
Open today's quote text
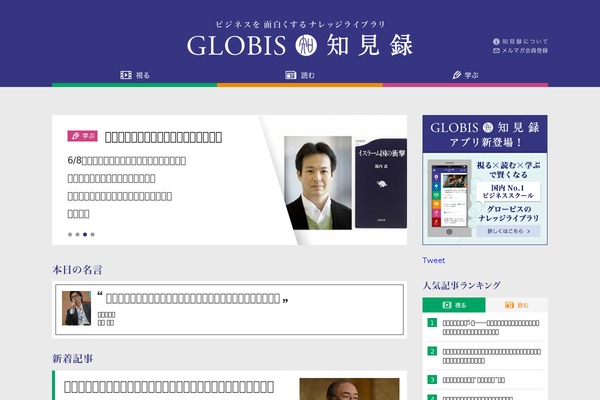click(x=193, y=298)
